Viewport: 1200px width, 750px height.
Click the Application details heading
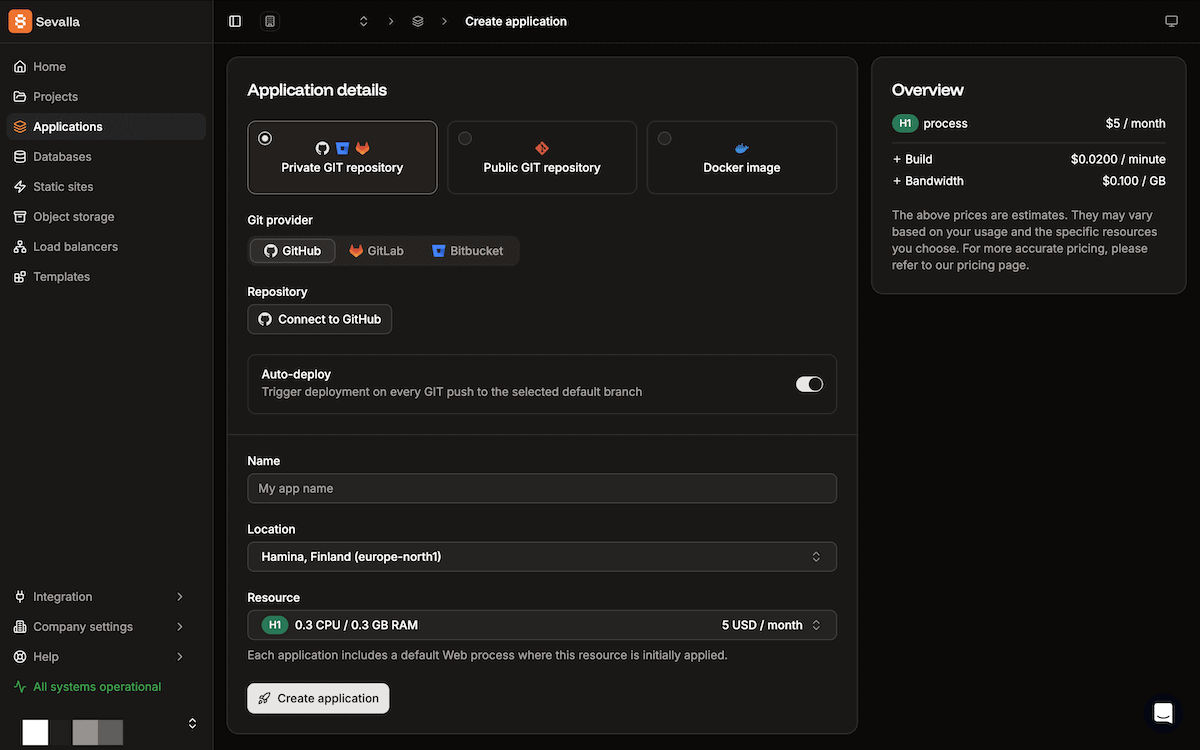tap(317, 90)
